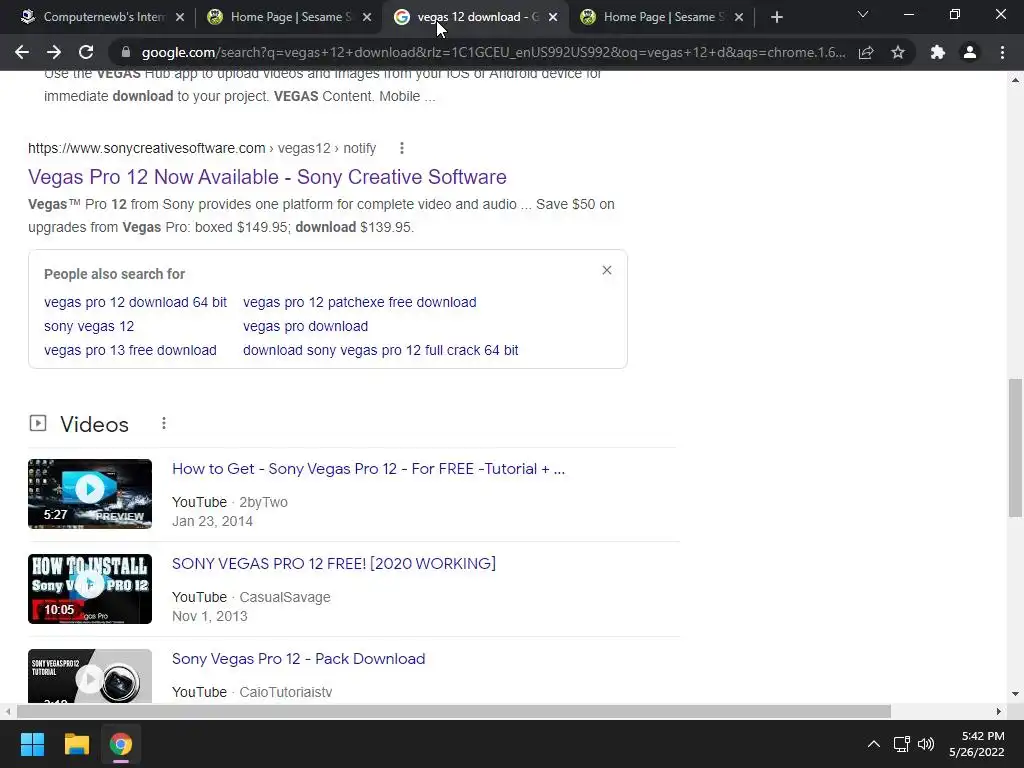Screen dimensions: 1024x768
Task: Click the padlock site info icon
Action: pyautogui.click(x=126, y=52)
